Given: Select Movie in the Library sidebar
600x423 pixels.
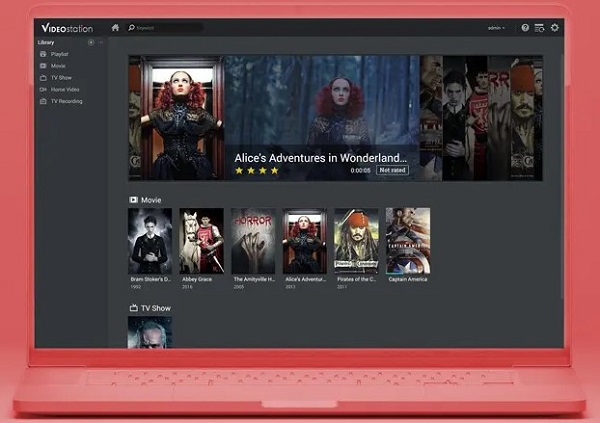Looking at the screenshot, I should 57,65.
